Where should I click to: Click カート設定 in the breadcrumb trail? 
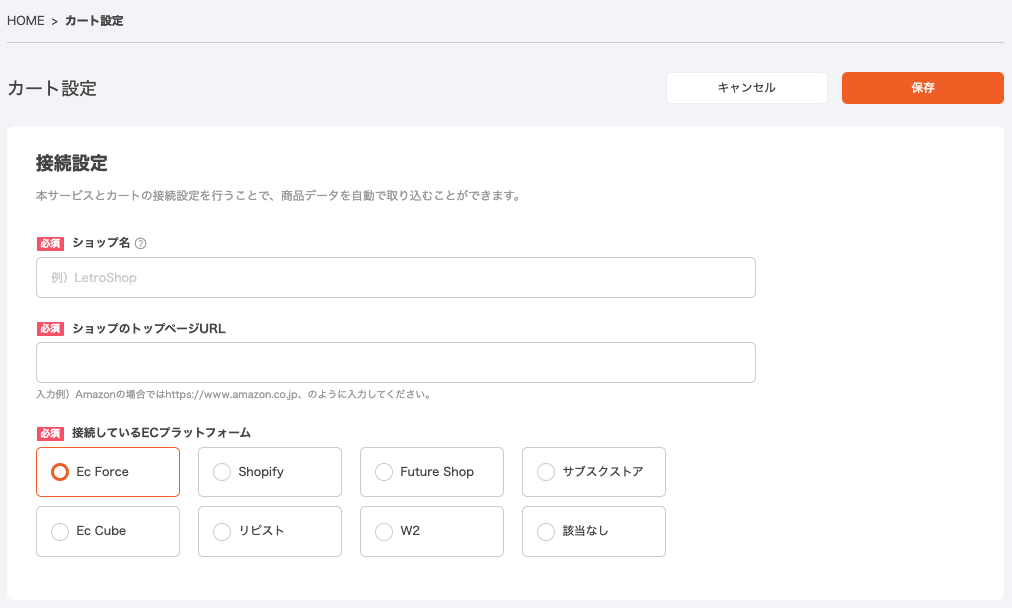tap(92, 20)
